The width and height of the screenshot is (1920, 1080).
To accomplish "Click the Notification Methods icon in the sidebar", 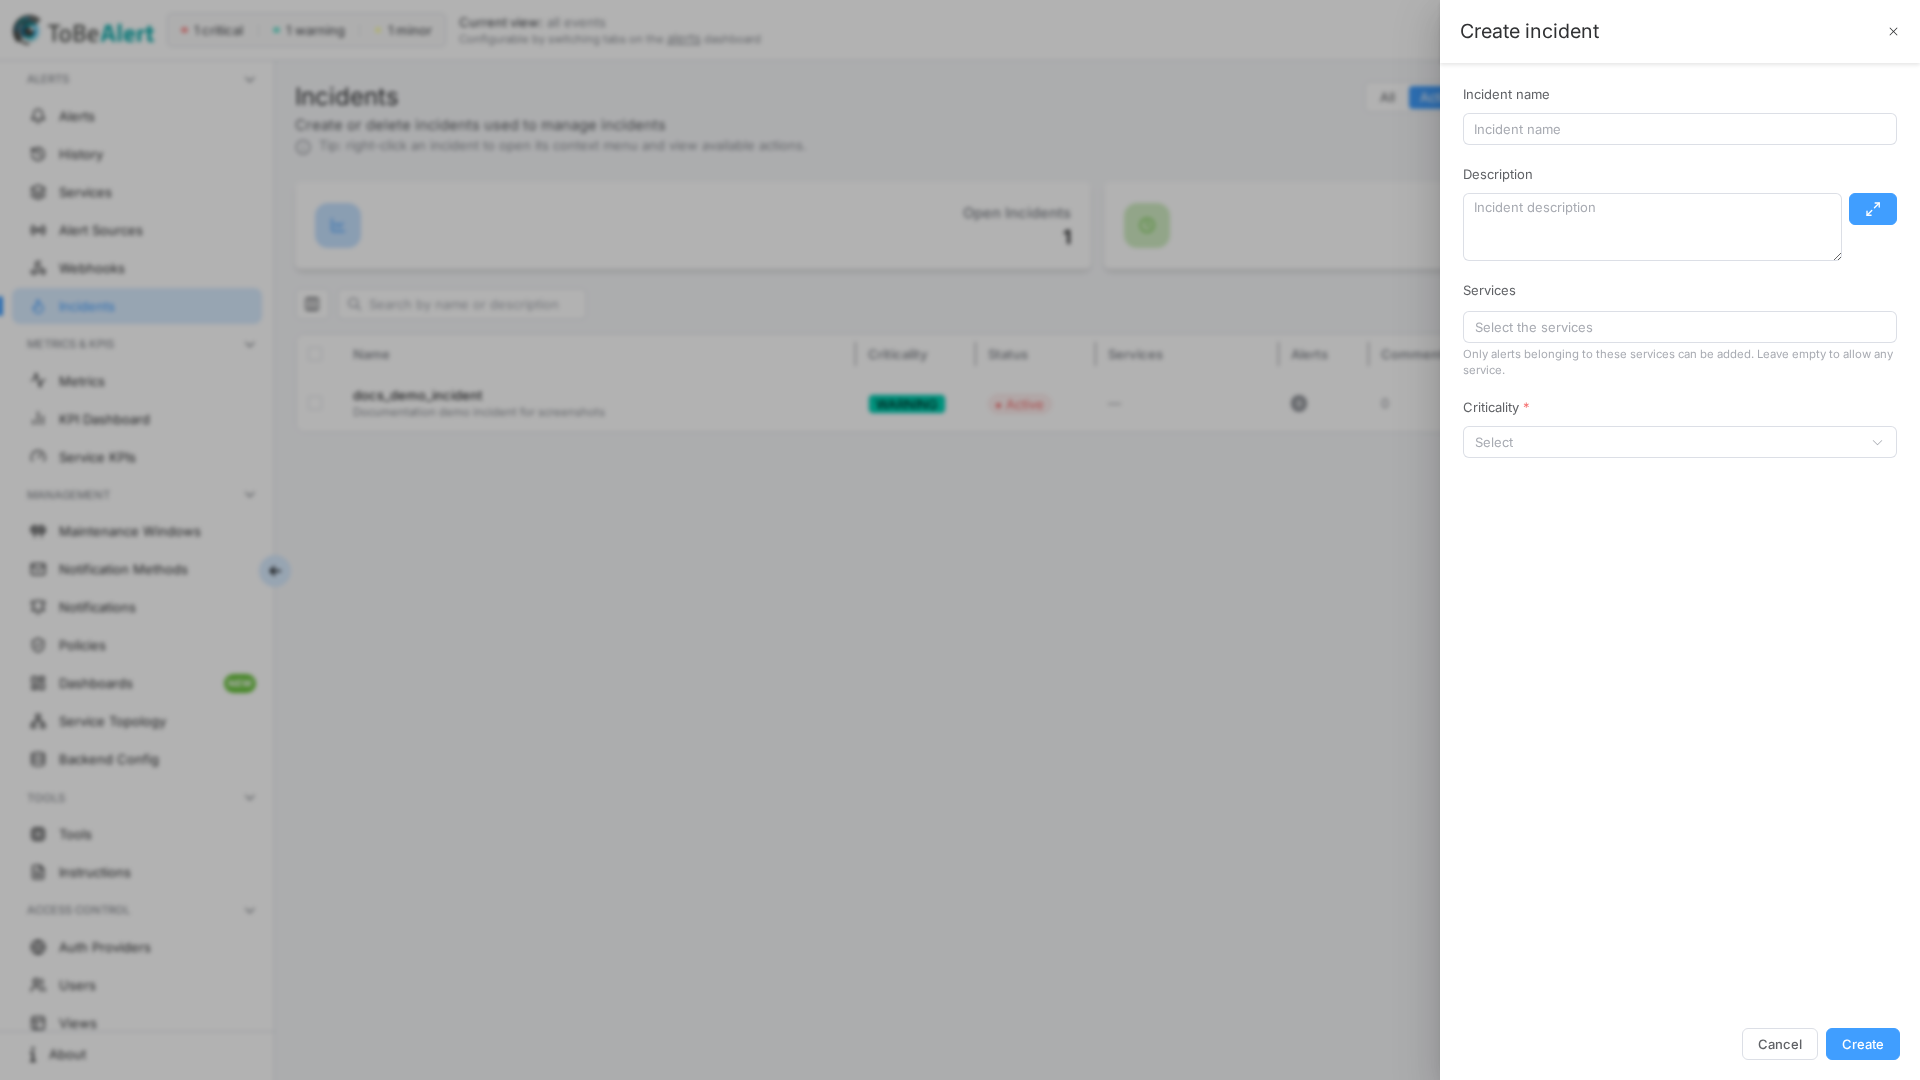I will [x=38, y=569].
